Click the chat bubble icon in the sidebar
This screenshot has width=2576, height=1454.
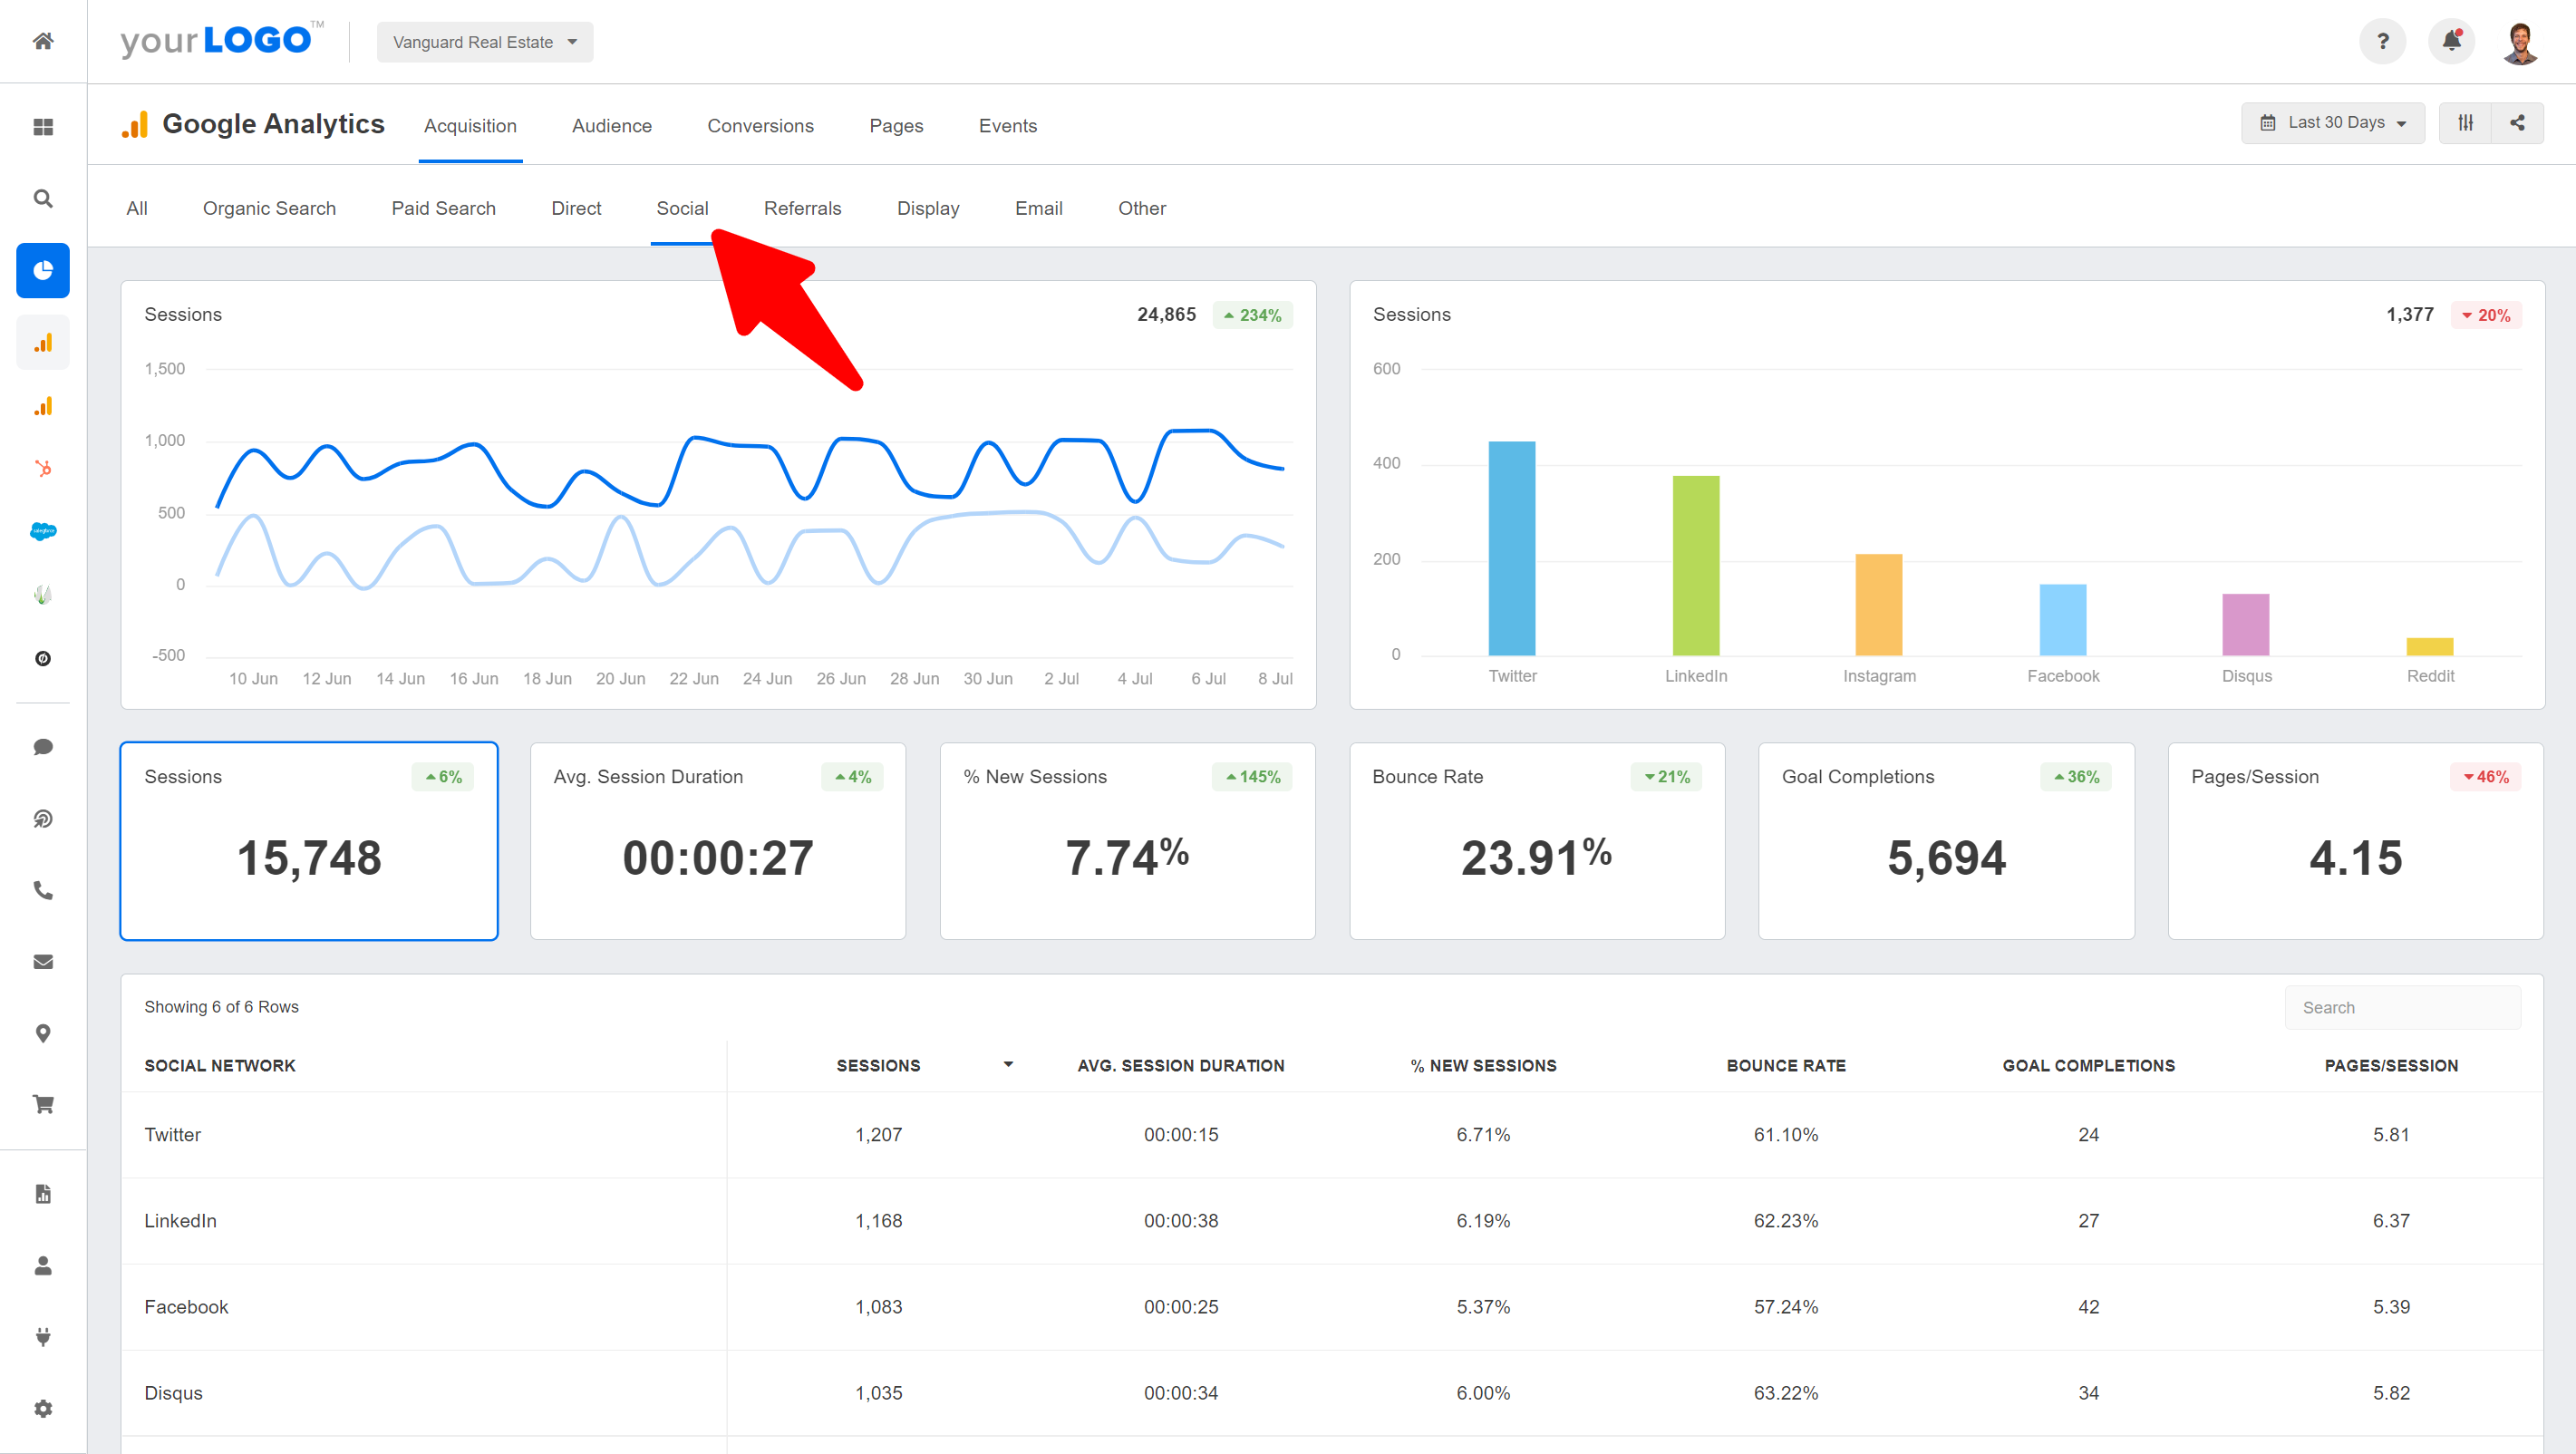43,747
